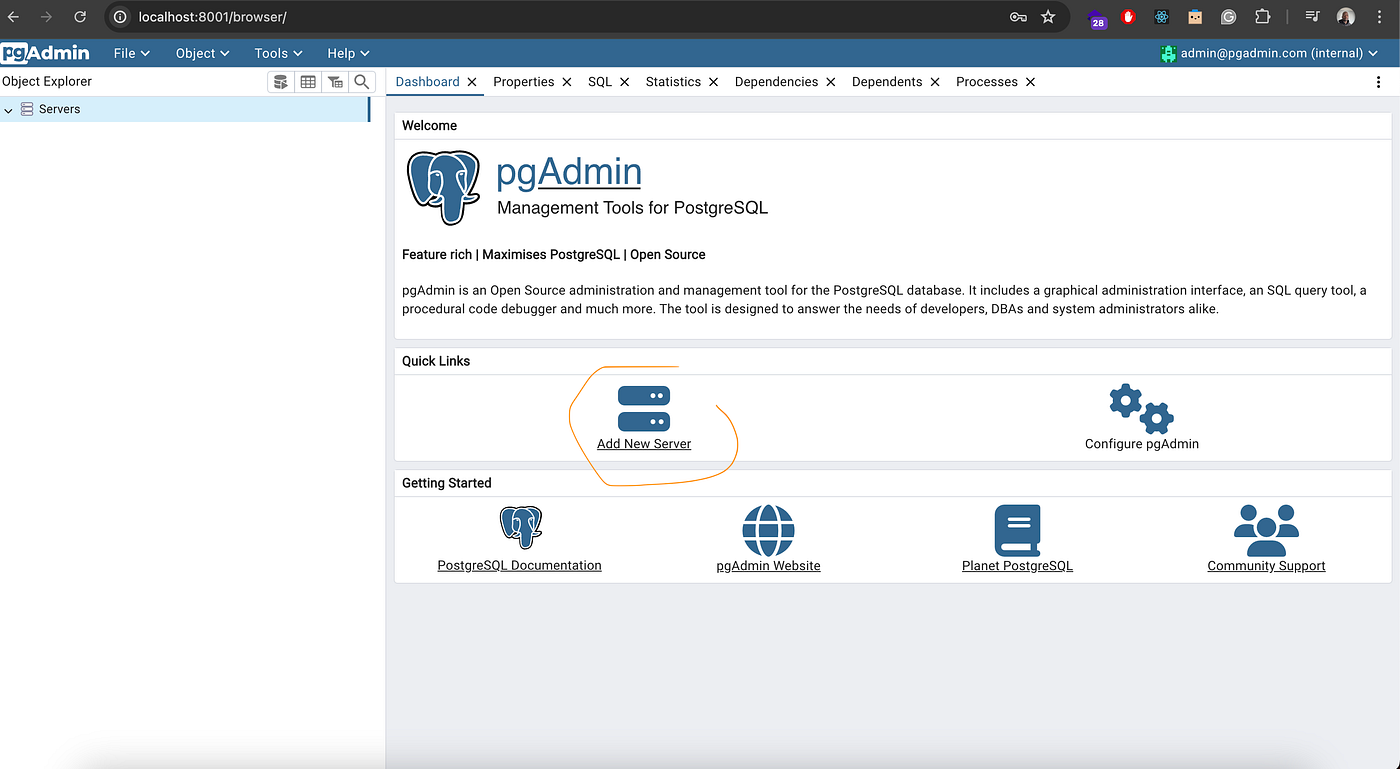The image size is (1400, 769).
Task: Close the Statistics tab
Action: 713,82
